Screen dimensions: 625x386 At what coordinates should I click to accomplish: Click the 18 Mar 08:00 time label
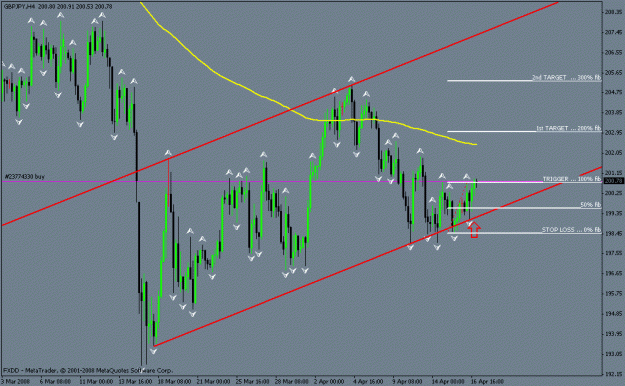click(174, 382)
